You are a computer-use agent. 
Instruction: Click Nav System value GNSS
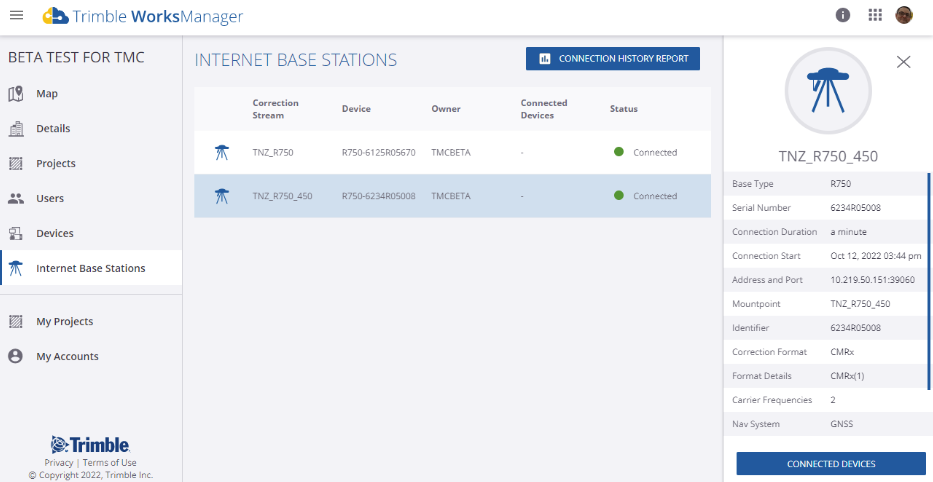coord(841,424)
